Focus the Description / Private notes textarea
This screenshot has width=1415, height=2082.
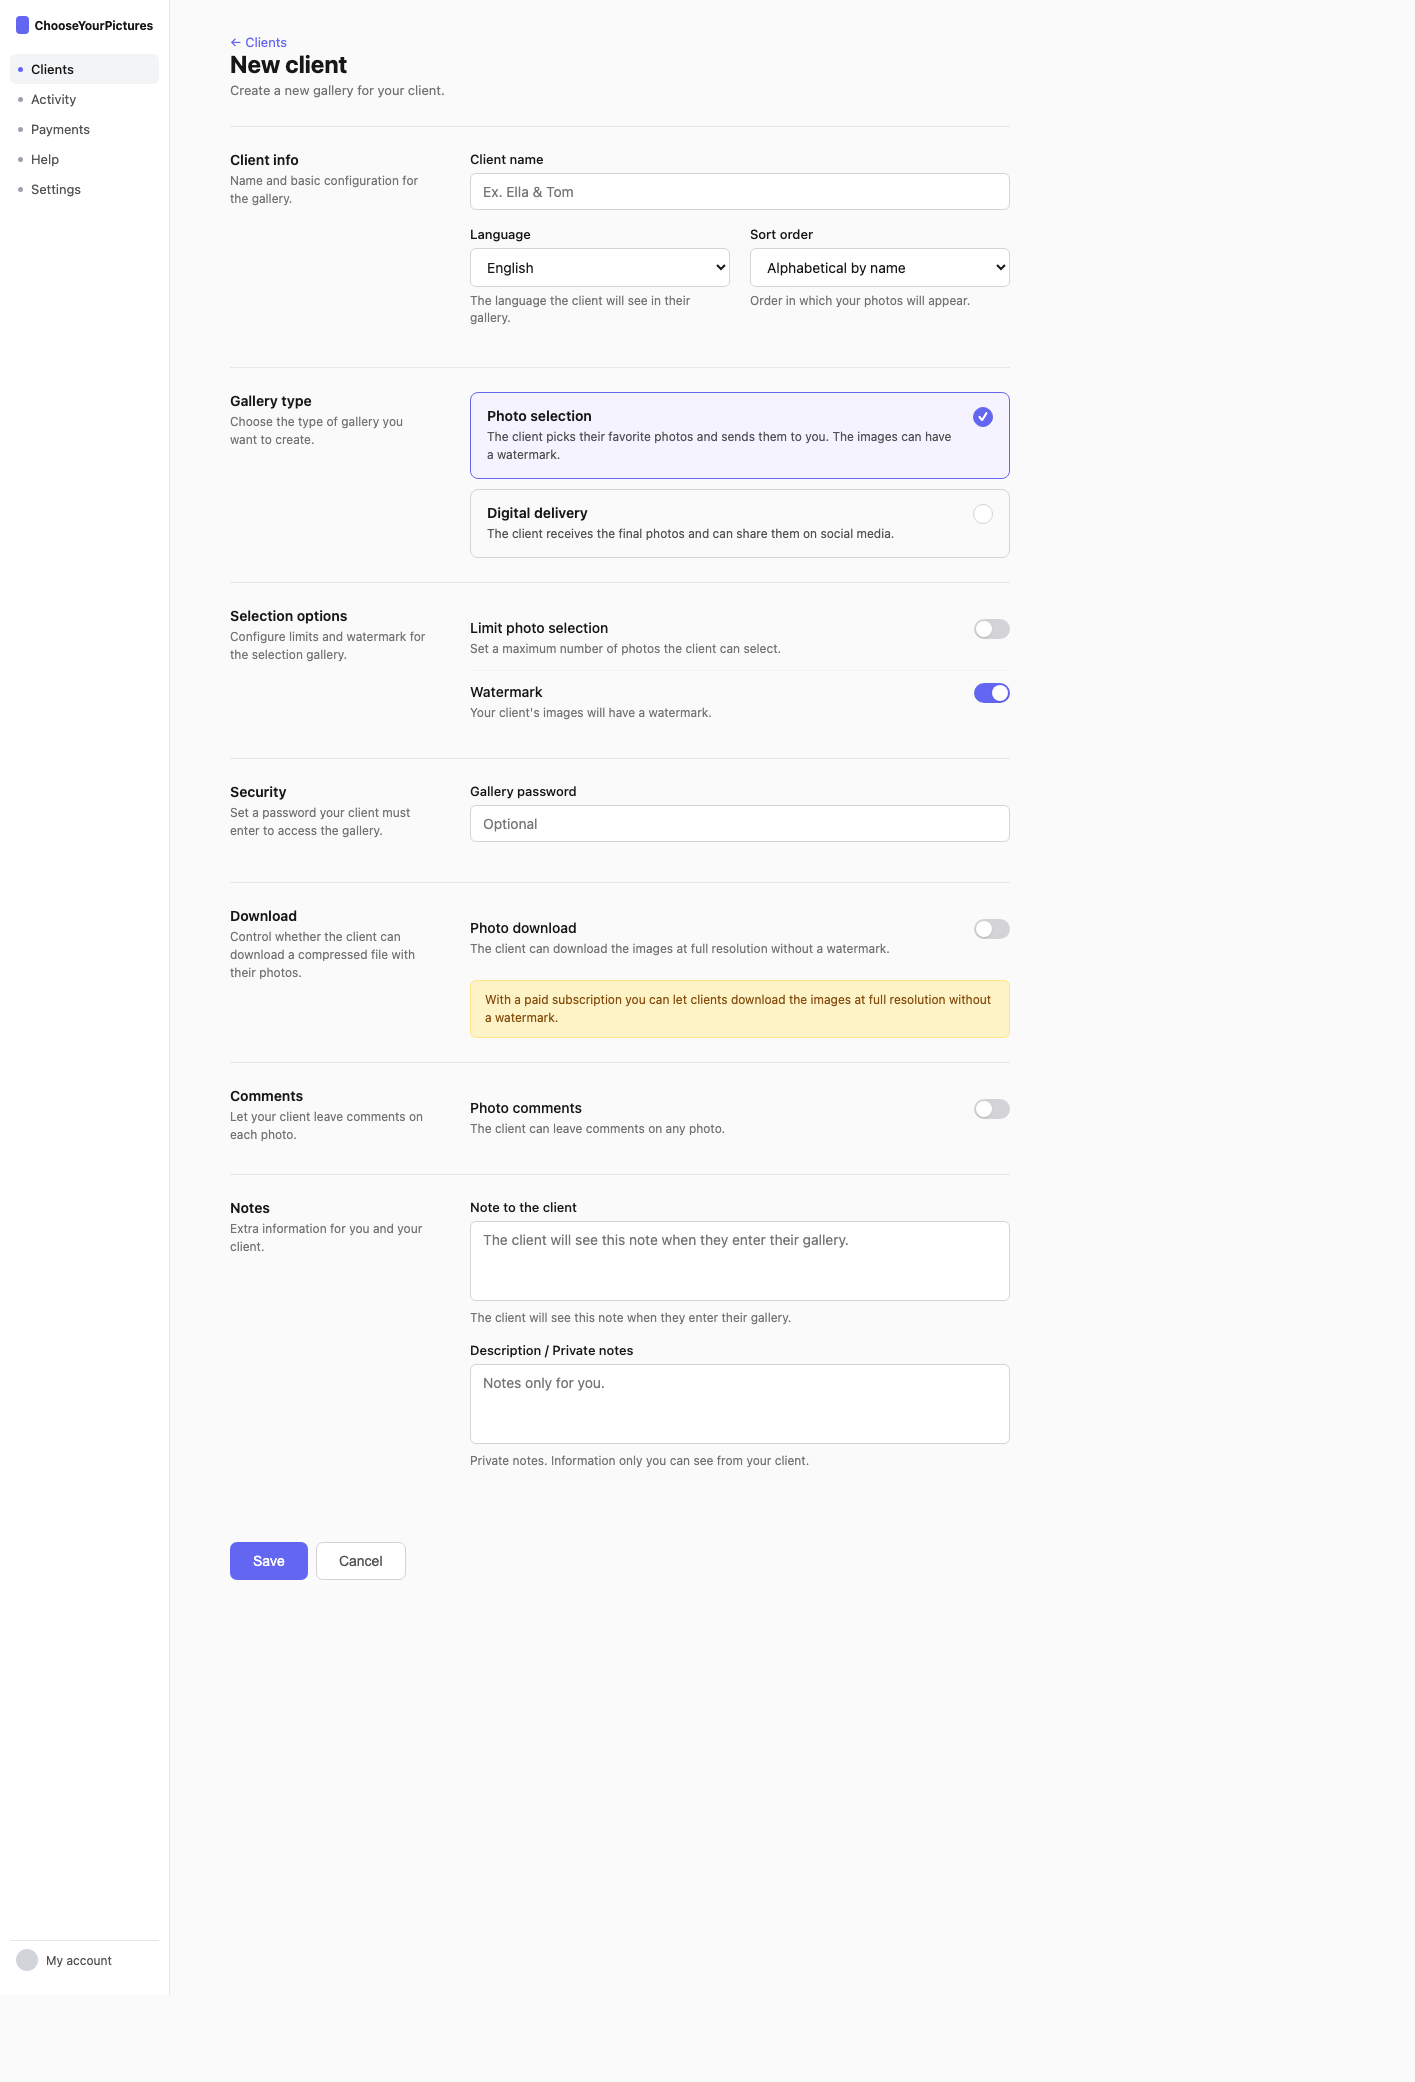click(x=739, y=1404)
